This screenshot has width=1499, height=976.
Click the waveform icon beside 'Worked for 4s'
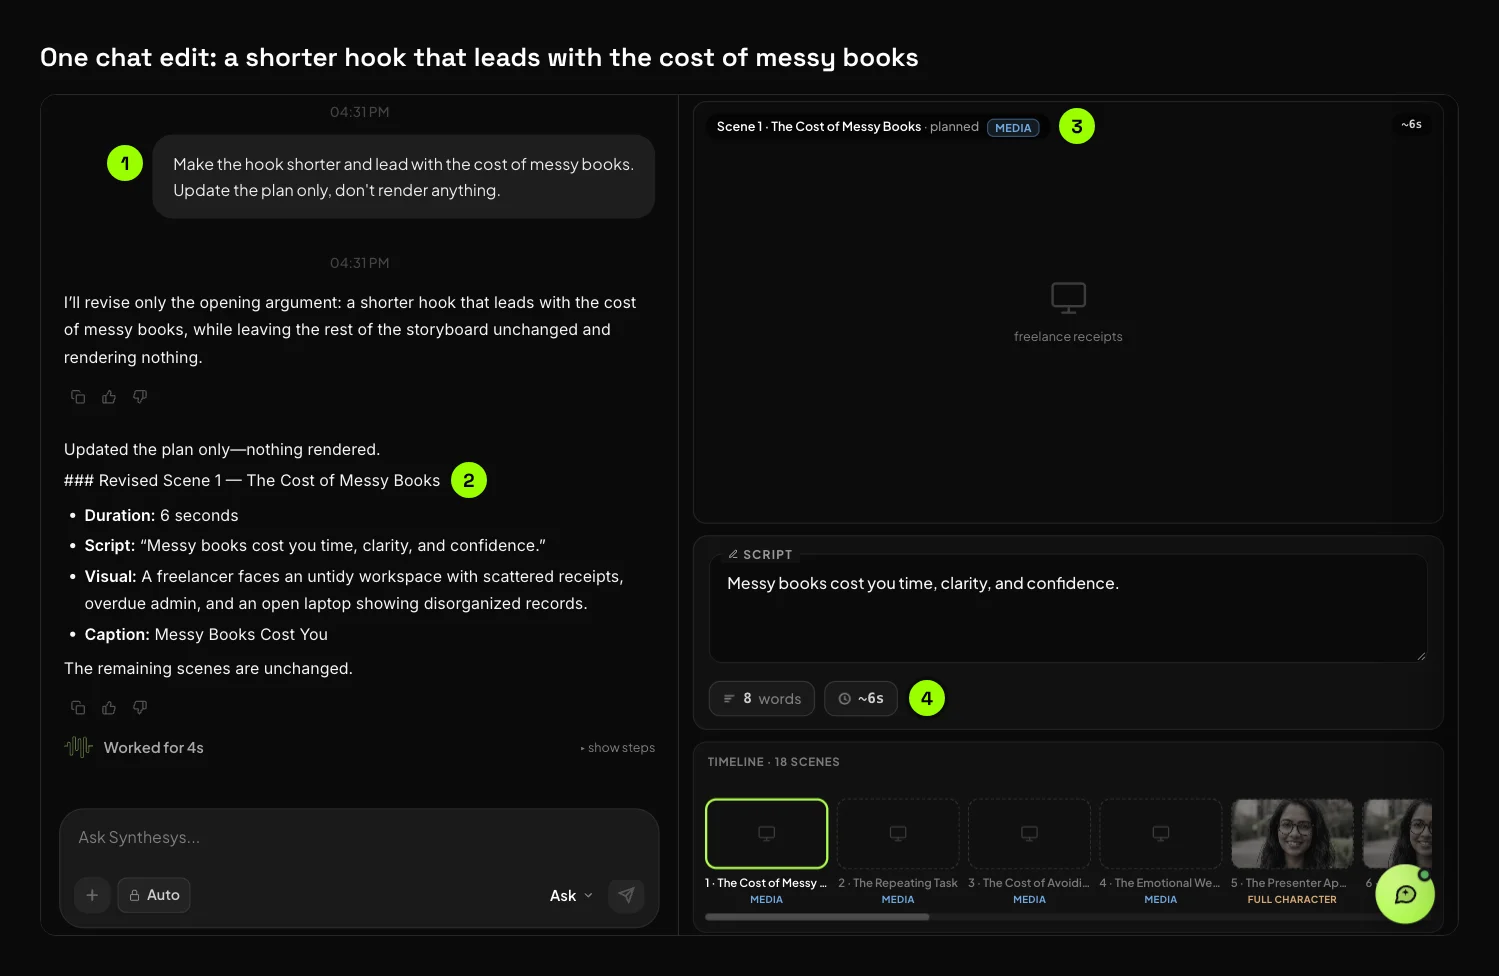point(78,747)
